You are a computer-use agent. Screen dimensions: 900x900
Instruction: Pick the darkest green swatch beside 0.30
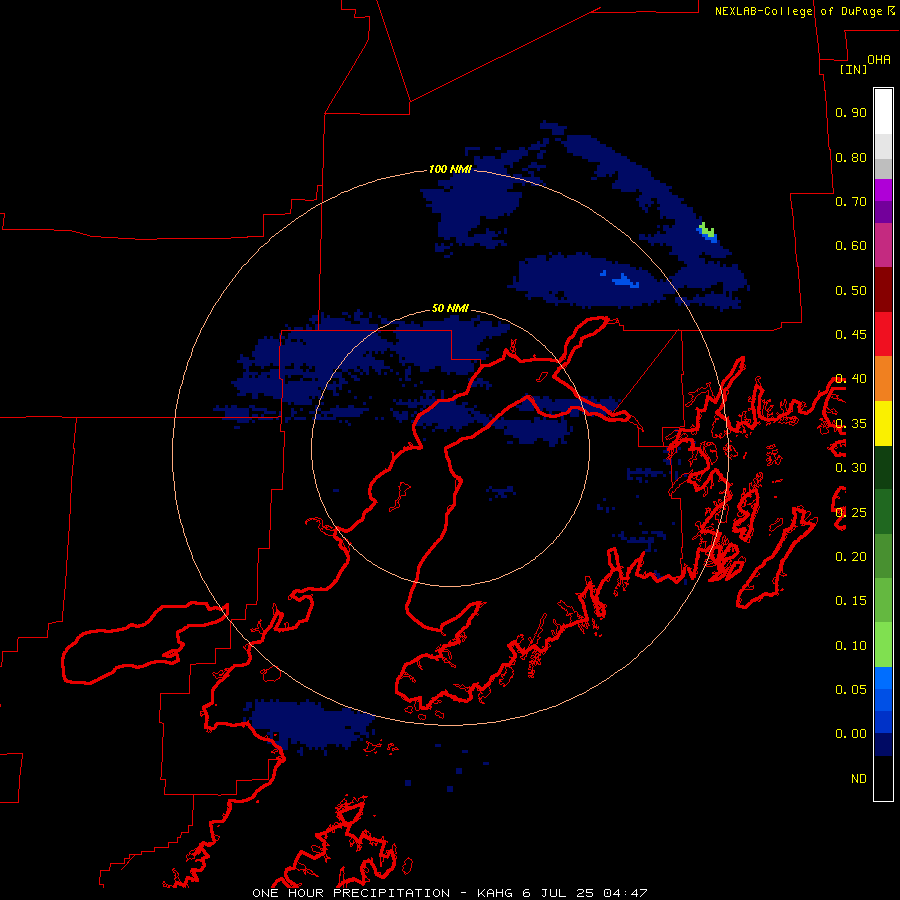[x=883, y=468]
